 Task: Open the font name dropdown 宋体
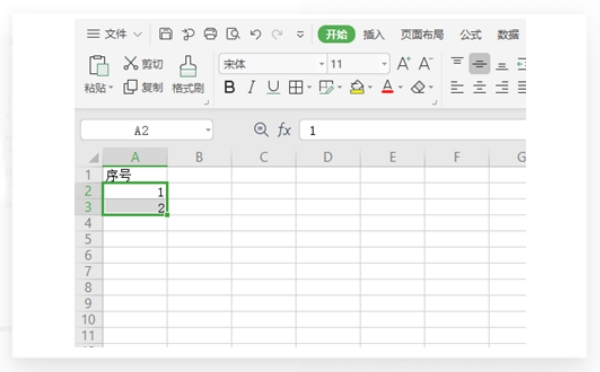321,64
